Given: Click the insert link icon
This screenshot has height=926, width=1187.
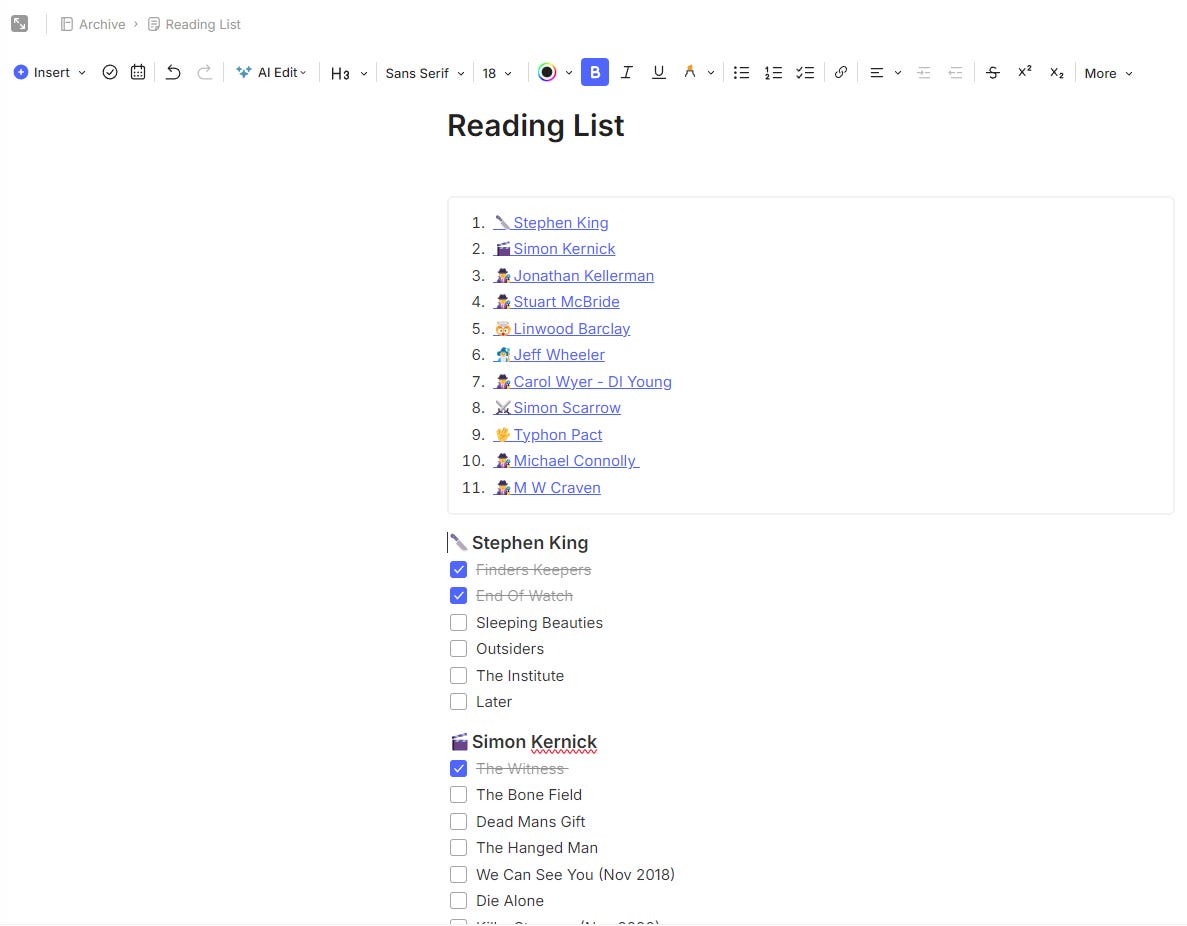Looking at the screenshot, I should point(840,73).
